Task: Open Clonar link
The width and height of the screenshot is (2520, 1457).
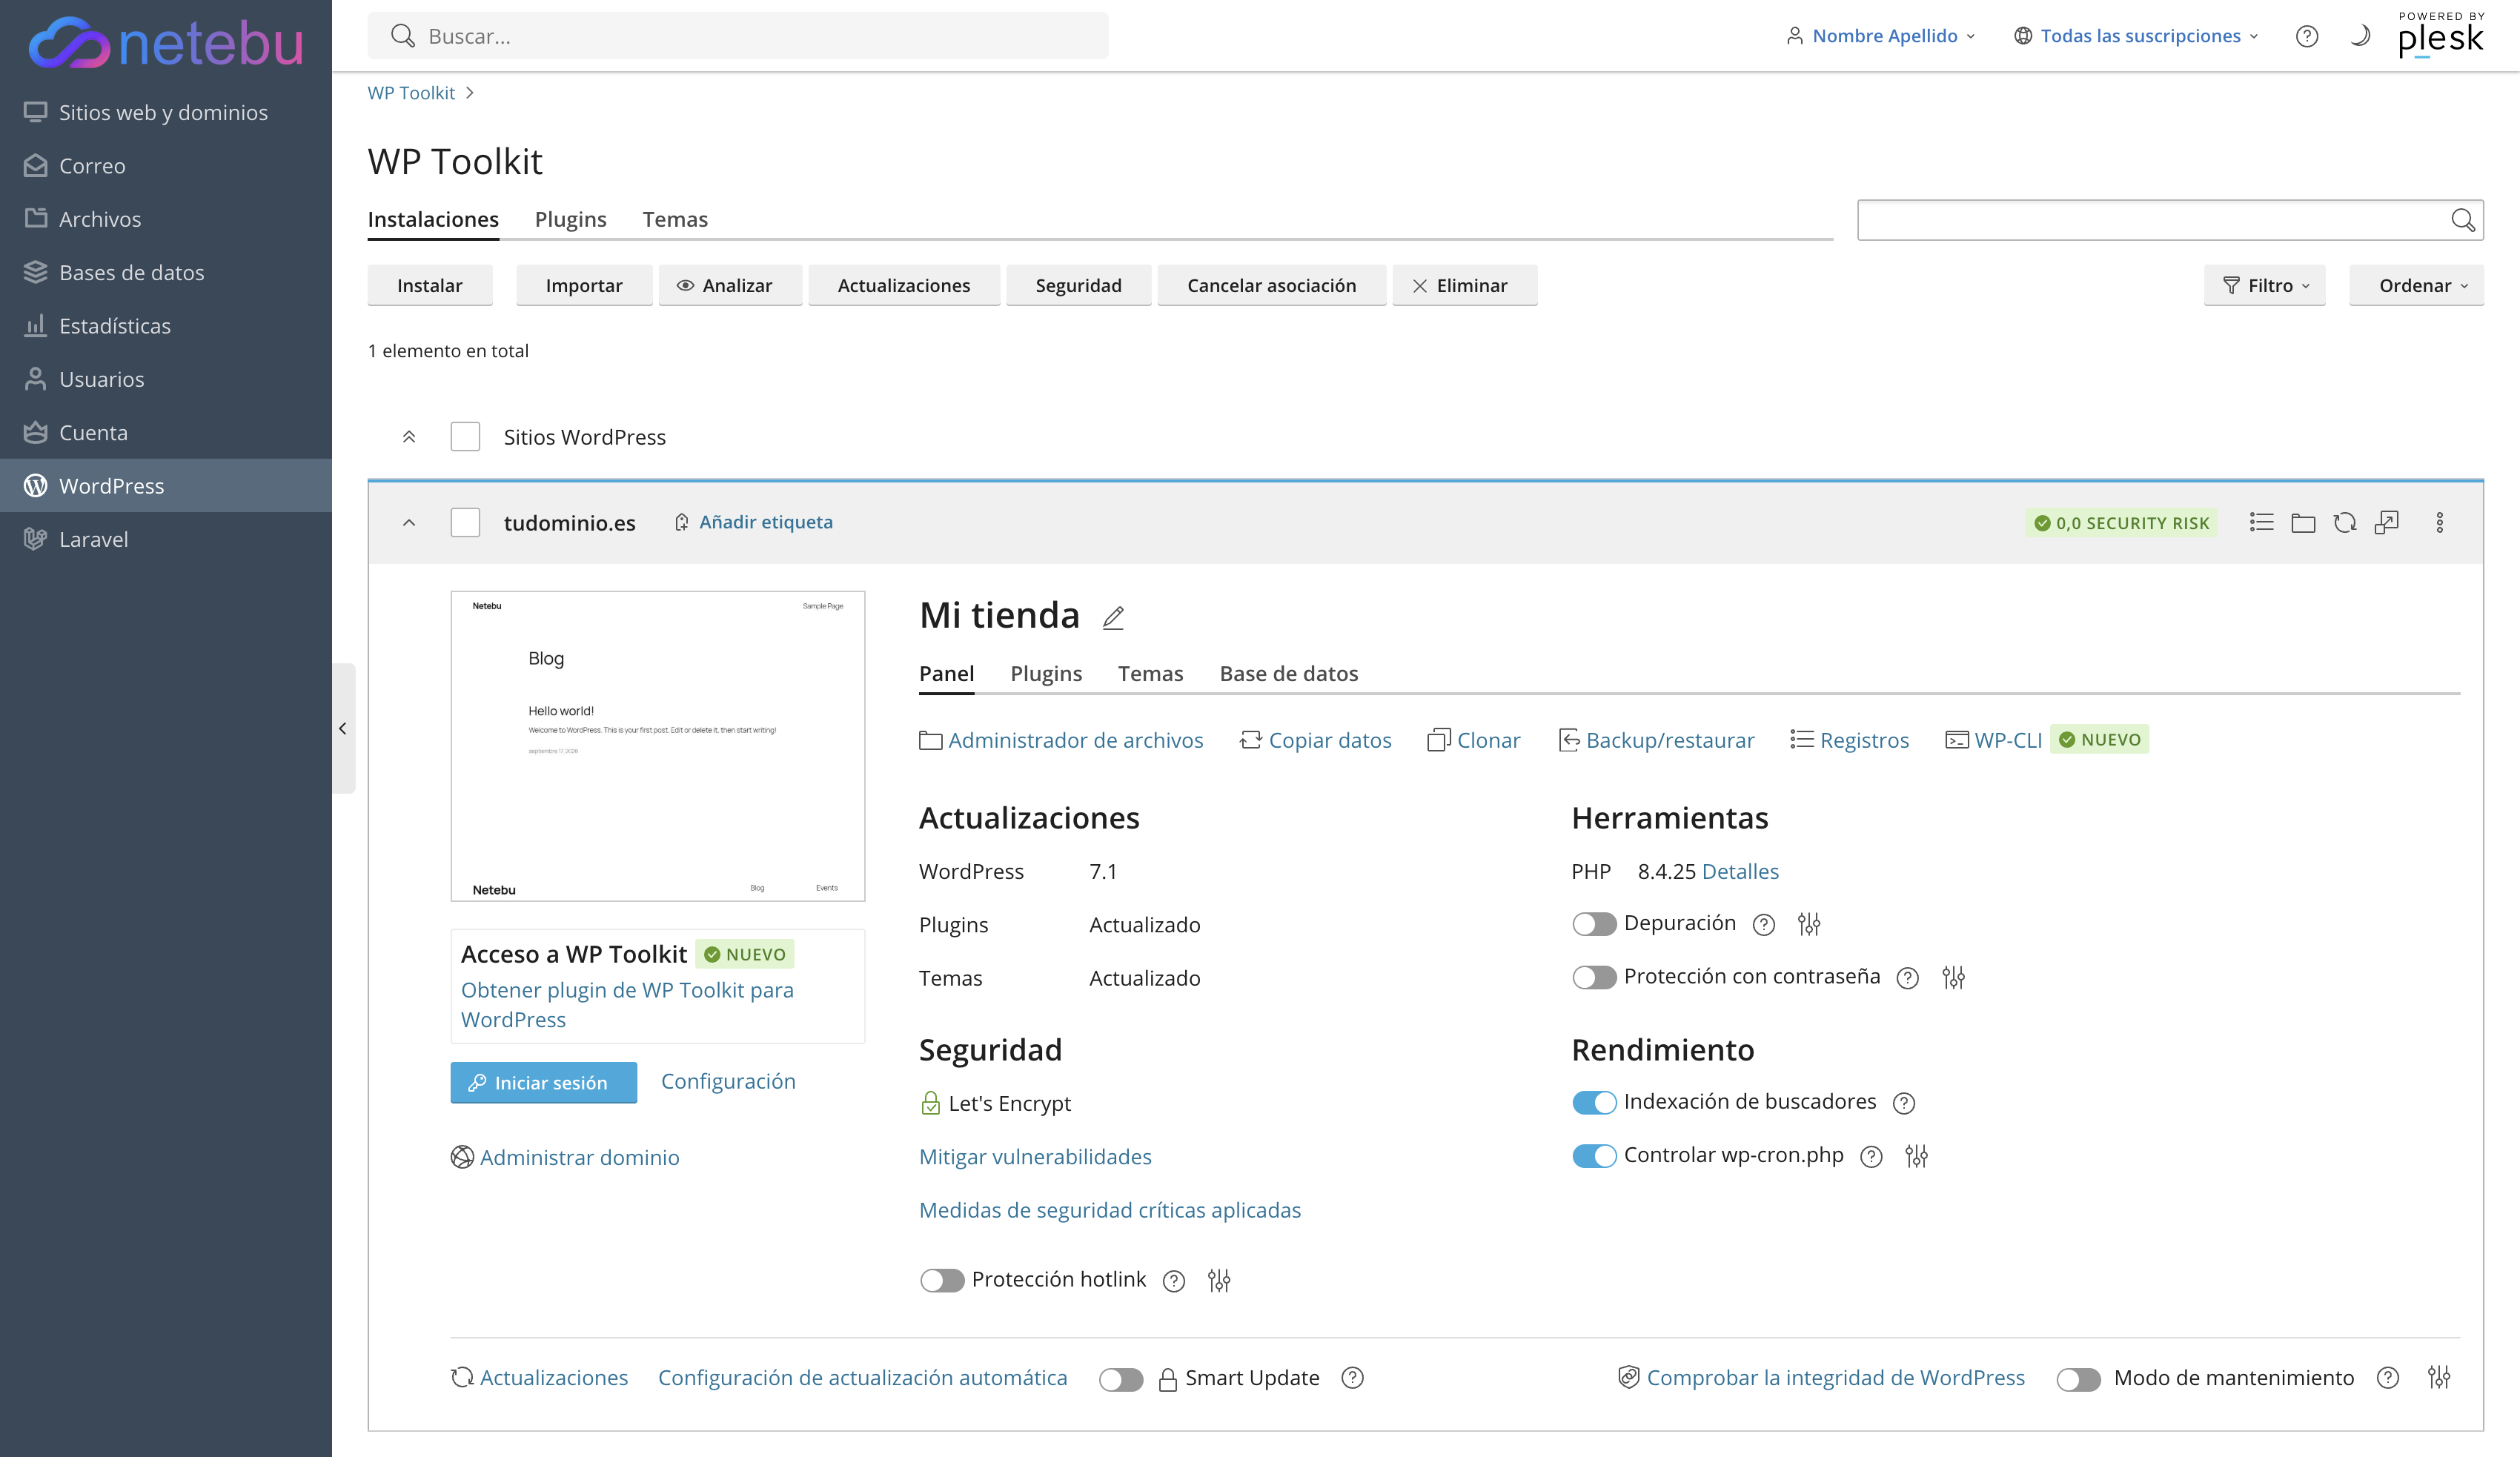Action: (x=1473, y=740)
